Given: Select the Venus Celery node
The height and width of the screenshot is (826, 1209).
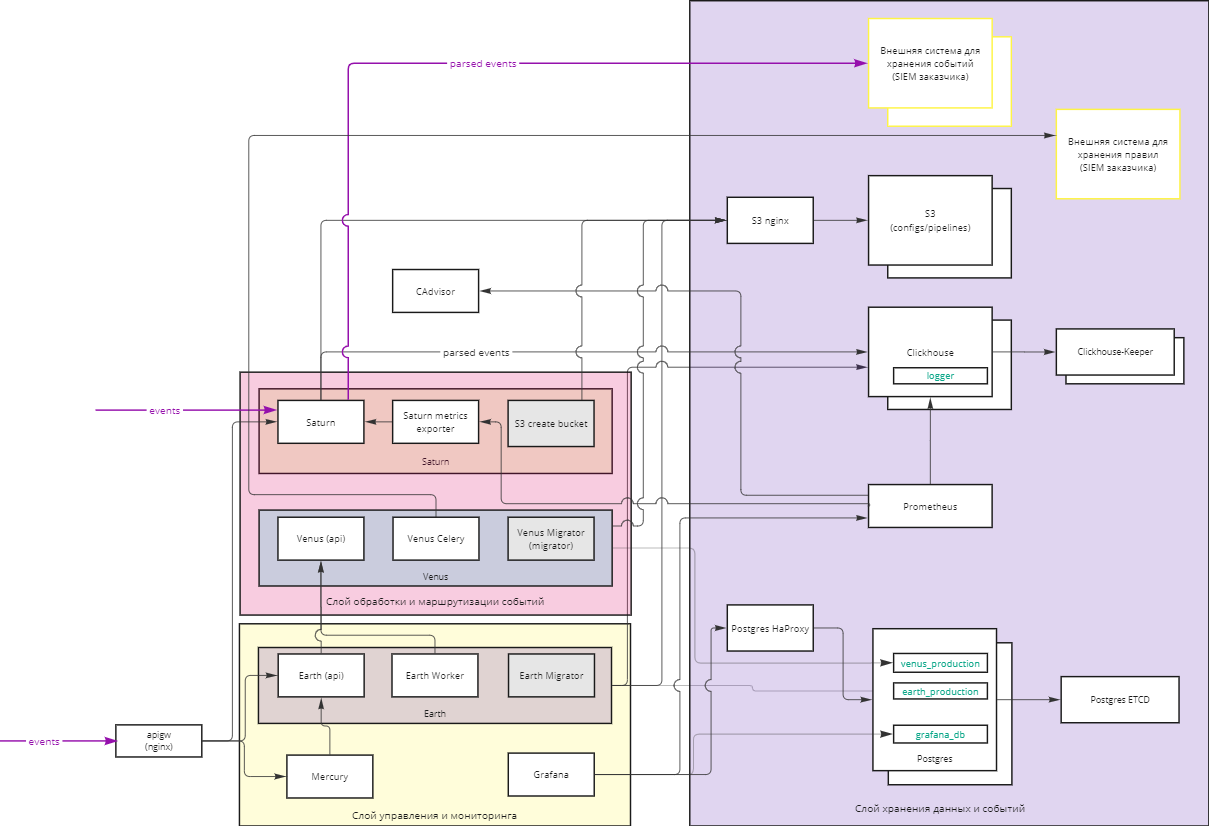Looking at the screenshot, I should (436, 538).
